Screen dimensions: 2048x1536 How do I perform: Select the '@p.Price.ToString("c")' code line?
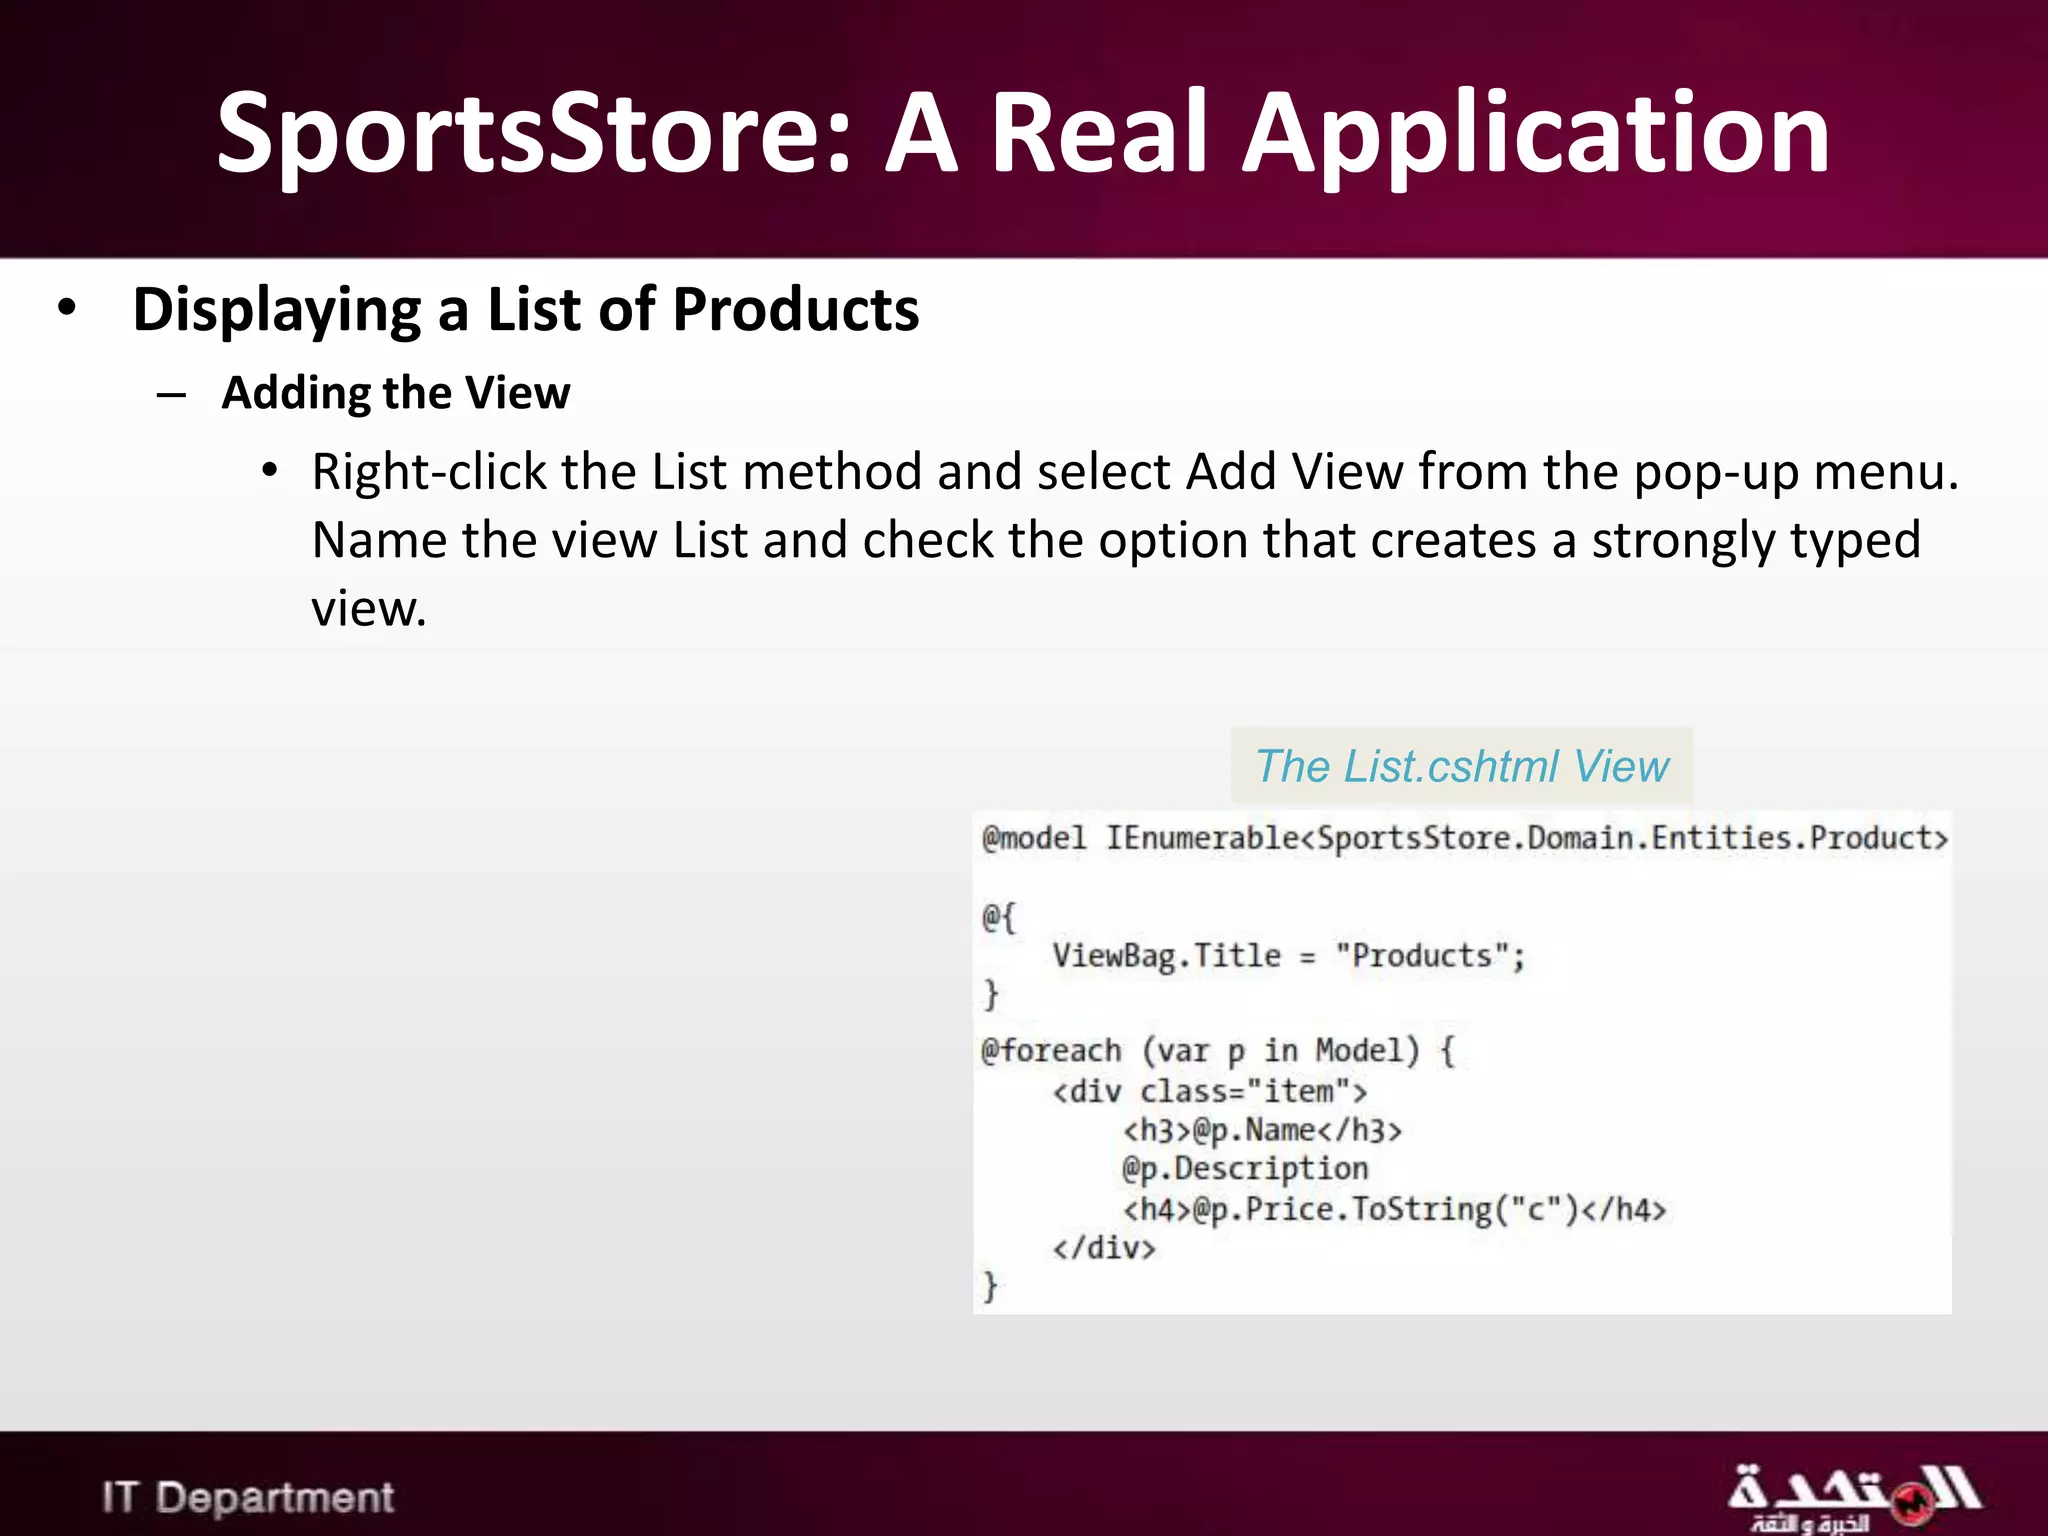(x=1394, y=1210)
